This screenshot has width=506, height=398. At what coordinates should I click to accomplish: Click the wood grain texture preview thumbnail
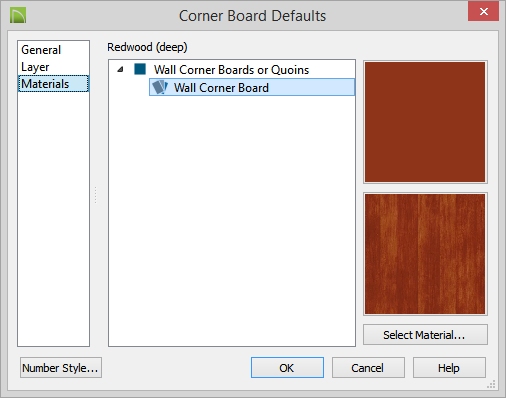click(x=425, y=254)
